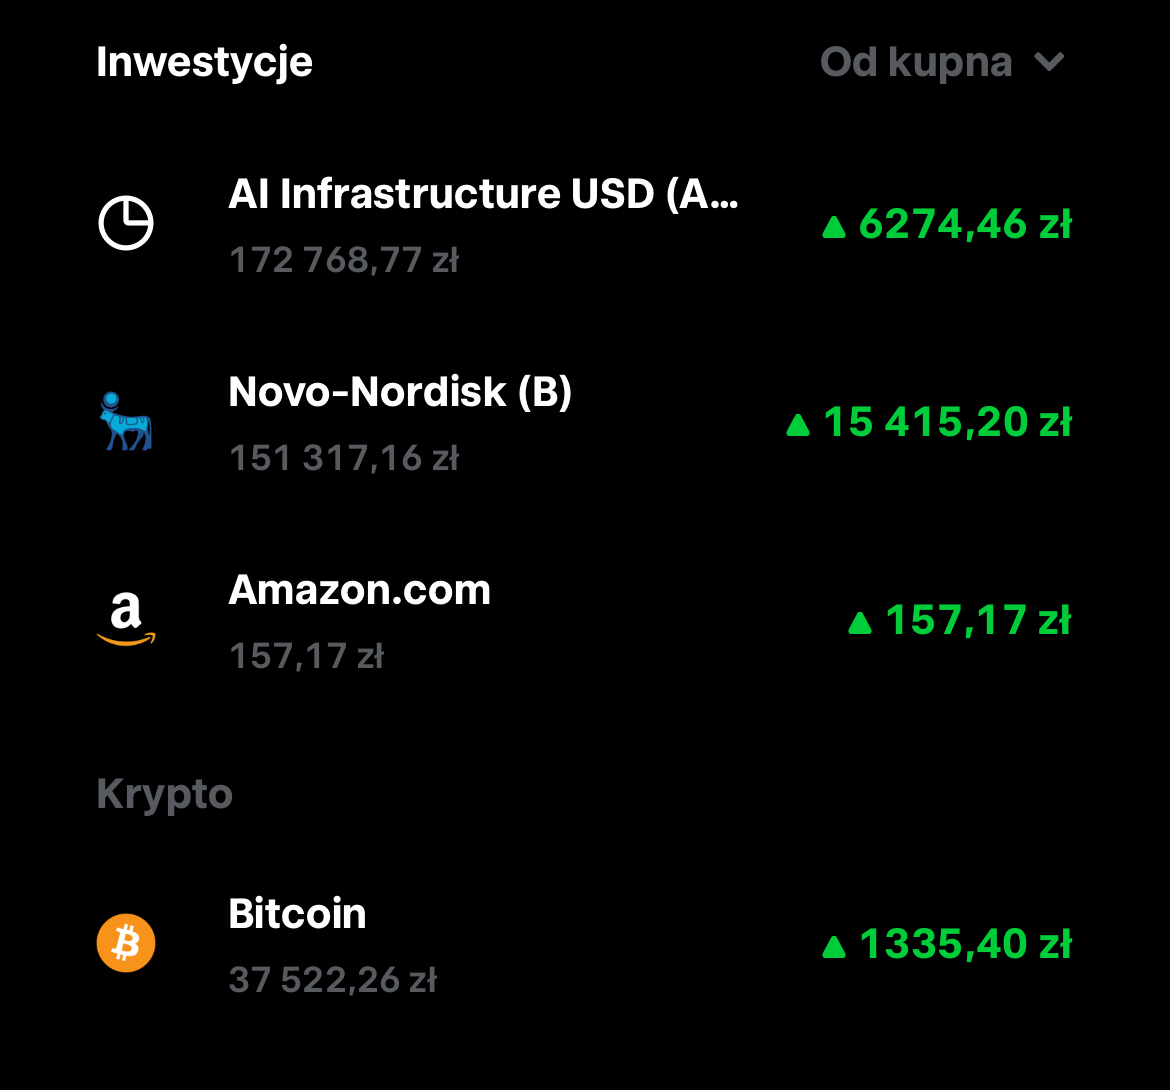Click the green arrow beside 15 415,20 zł
Image resolution: width=1170 pixels, height=1090 pixels.
[798, 425]
